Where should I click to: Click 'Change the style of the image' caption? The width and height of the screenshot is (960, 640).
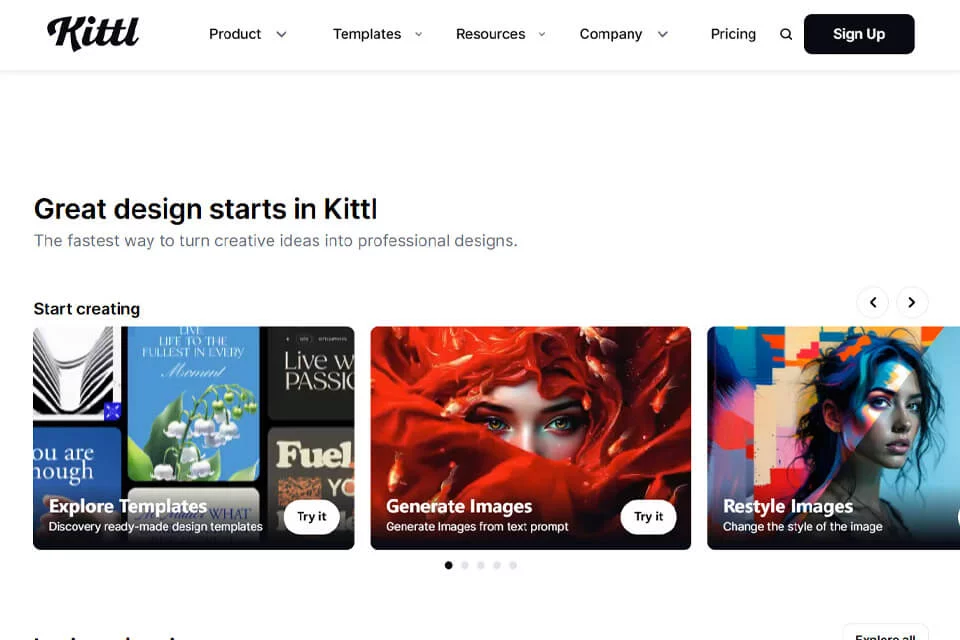(x=803, y=527)
